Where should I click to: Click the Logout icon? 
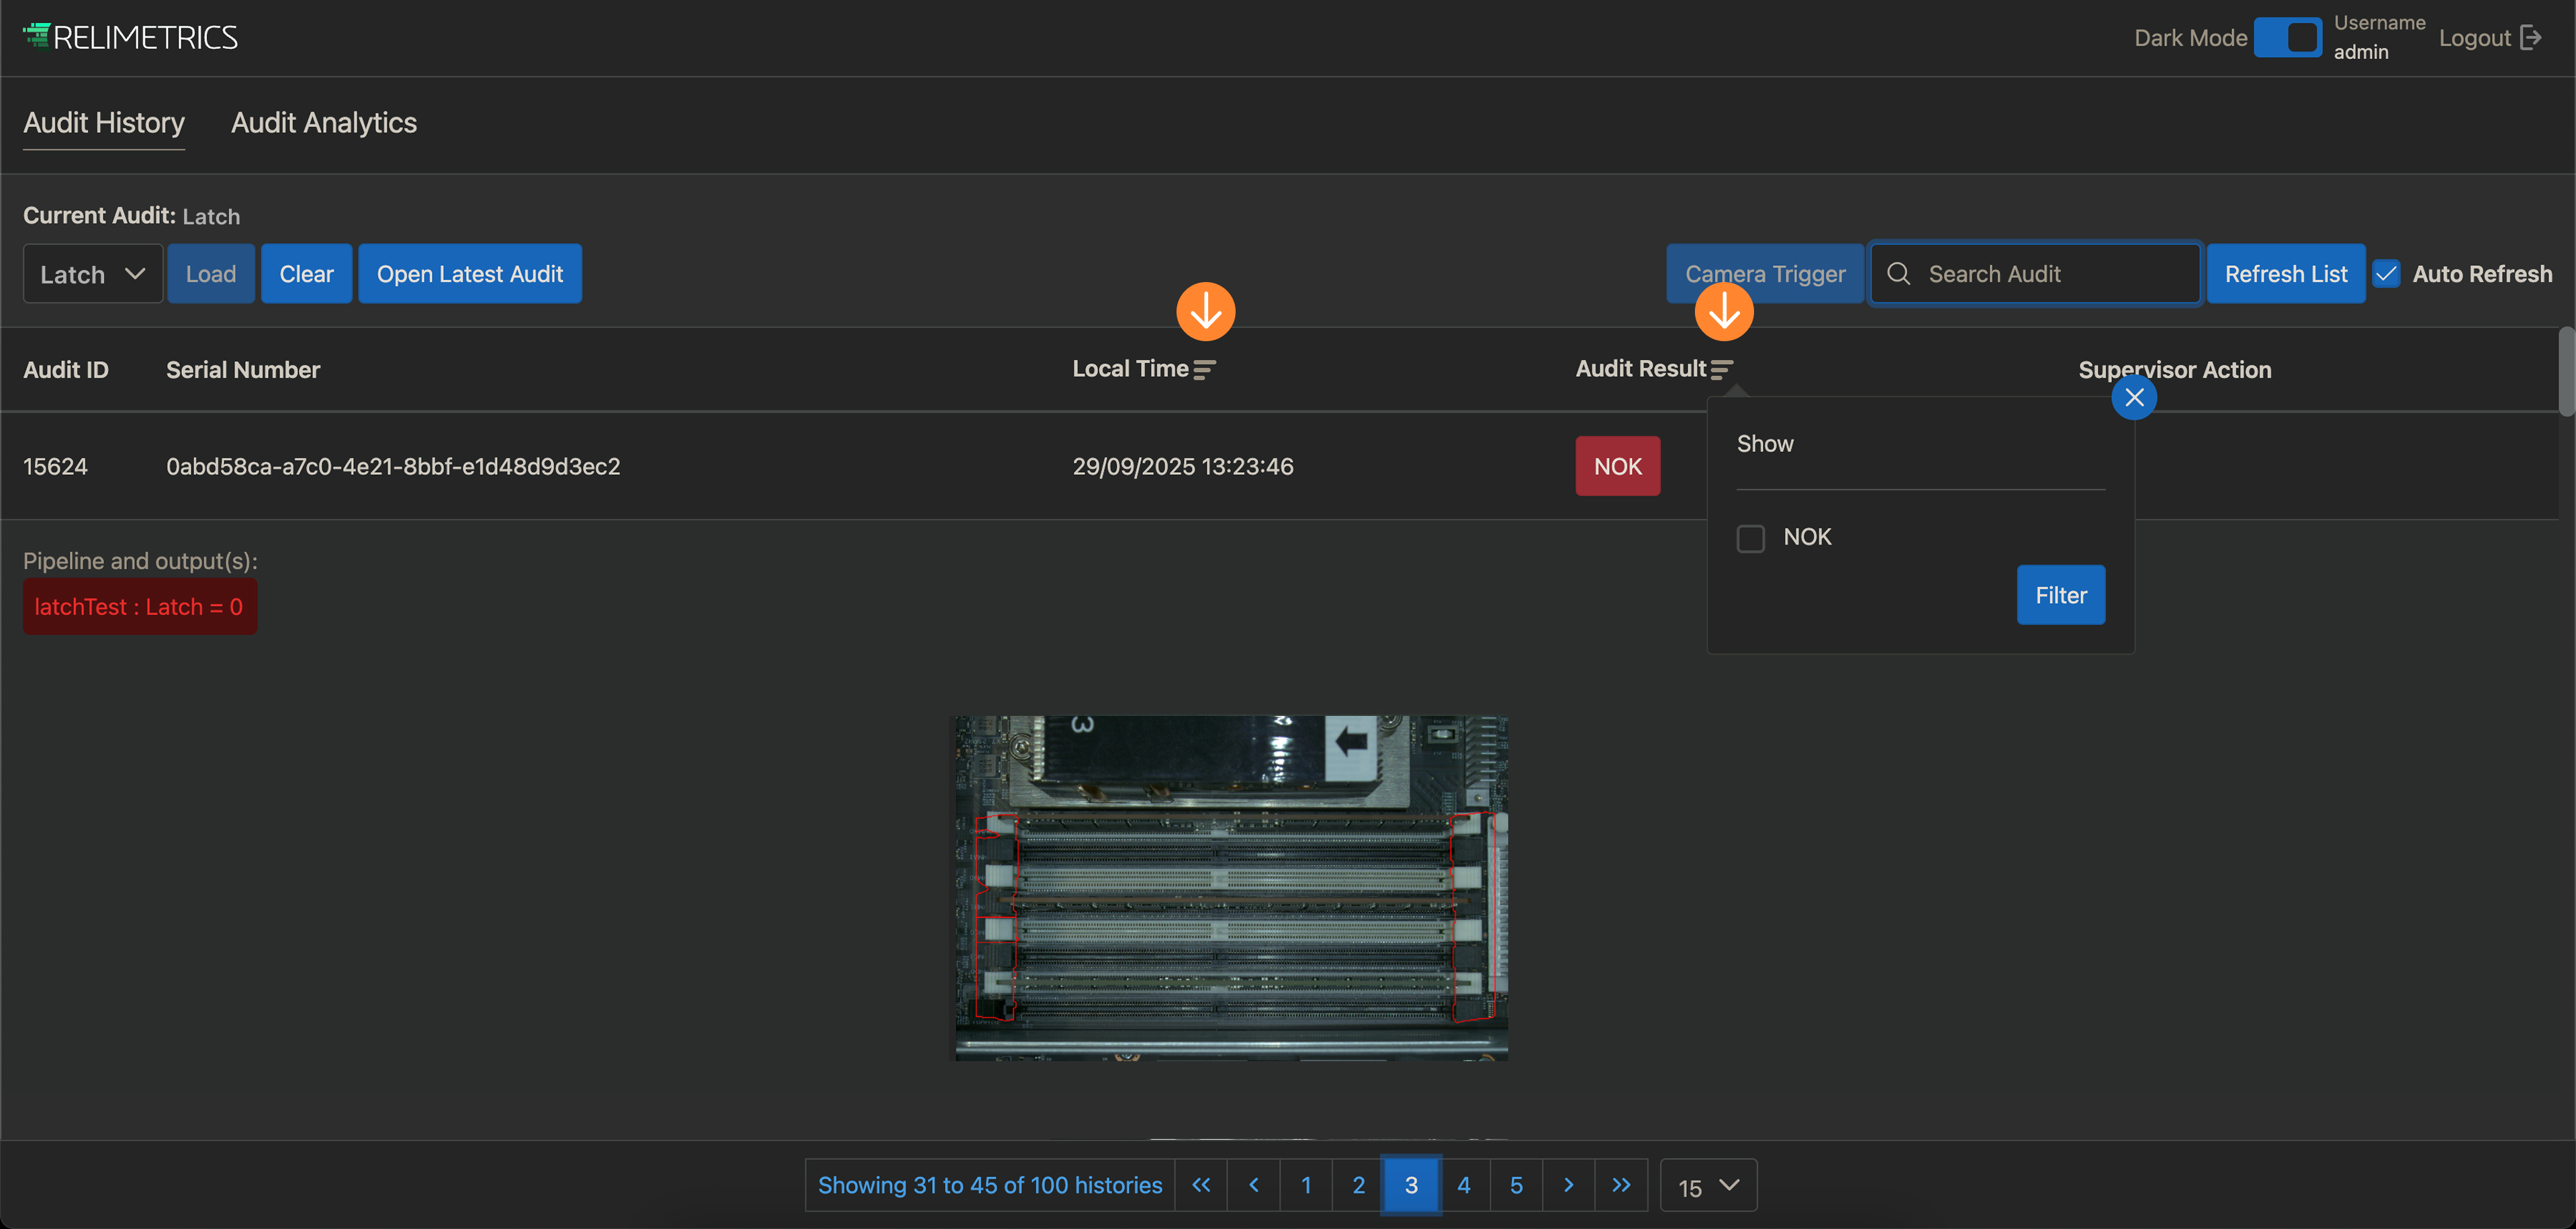(x=2530, y=38)
